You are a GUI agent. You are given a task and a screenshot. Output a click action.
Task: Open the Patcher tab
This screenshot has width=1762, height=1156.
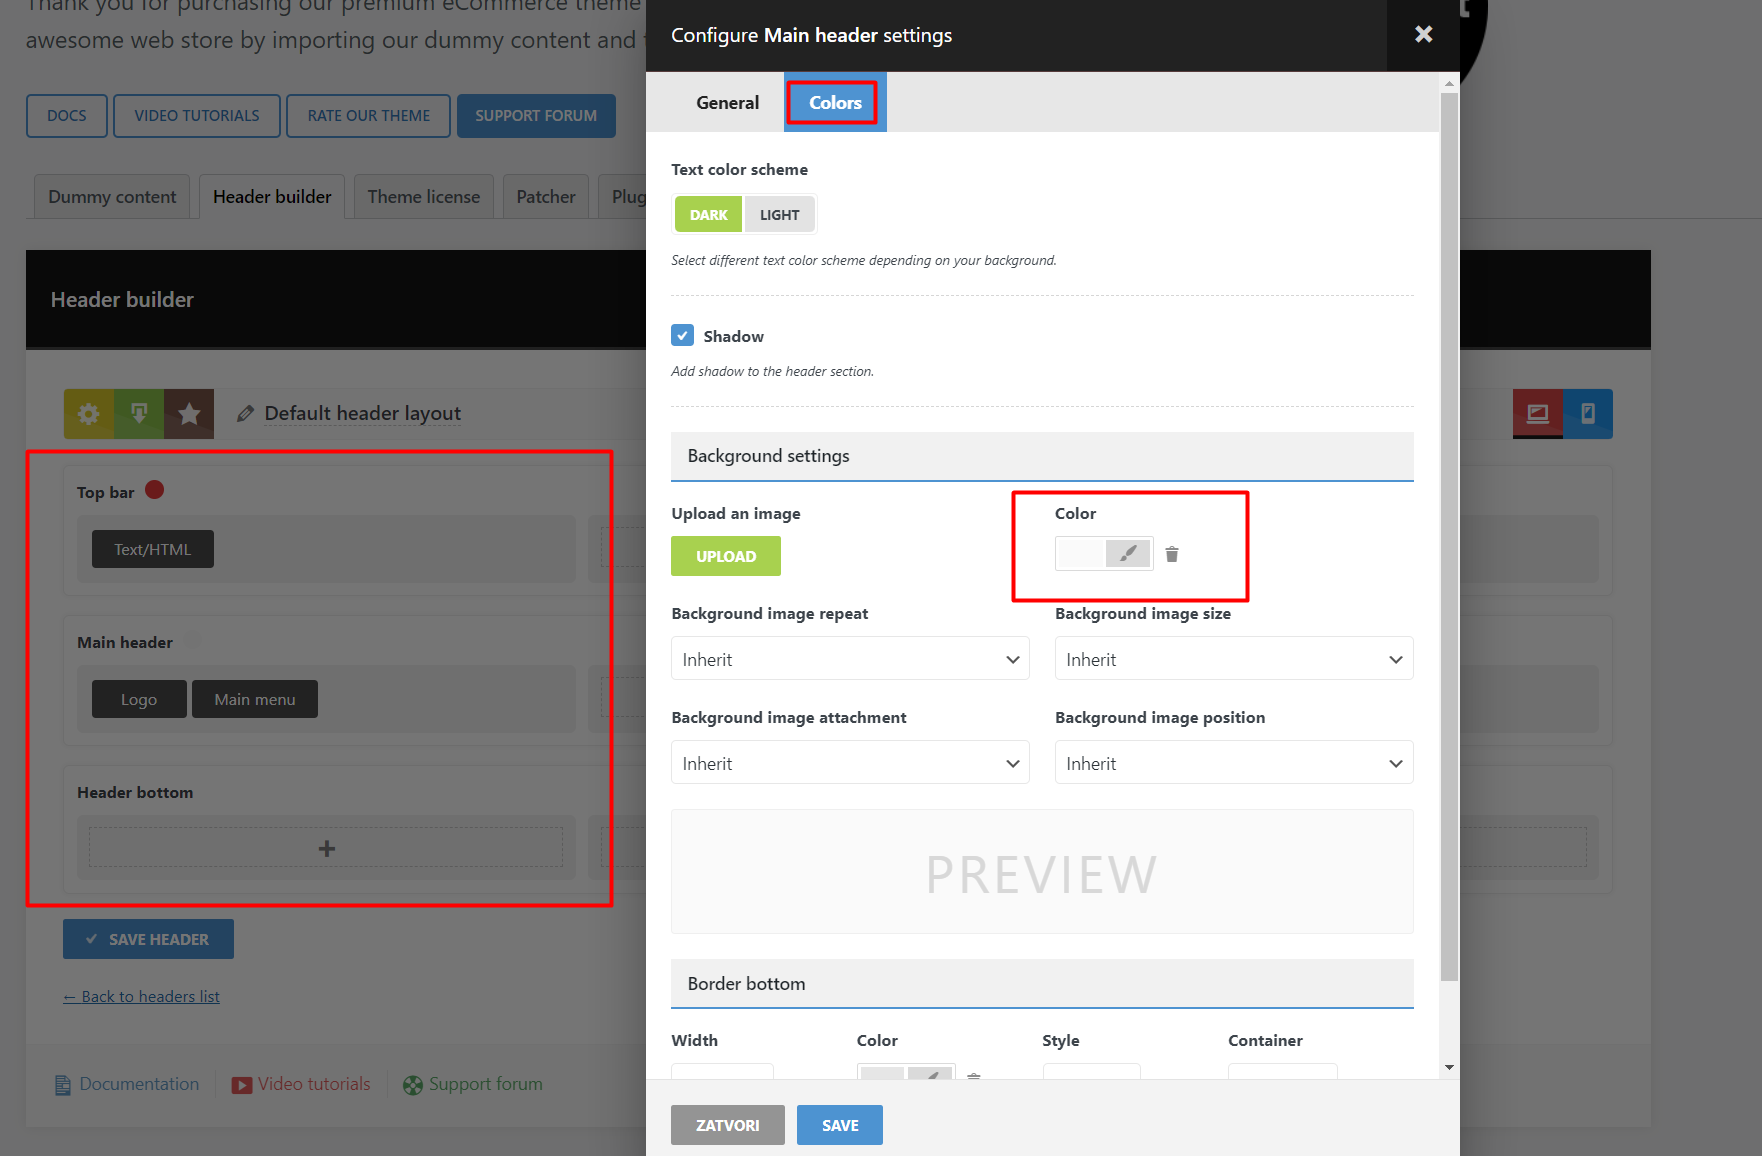[x=546, y=197]
